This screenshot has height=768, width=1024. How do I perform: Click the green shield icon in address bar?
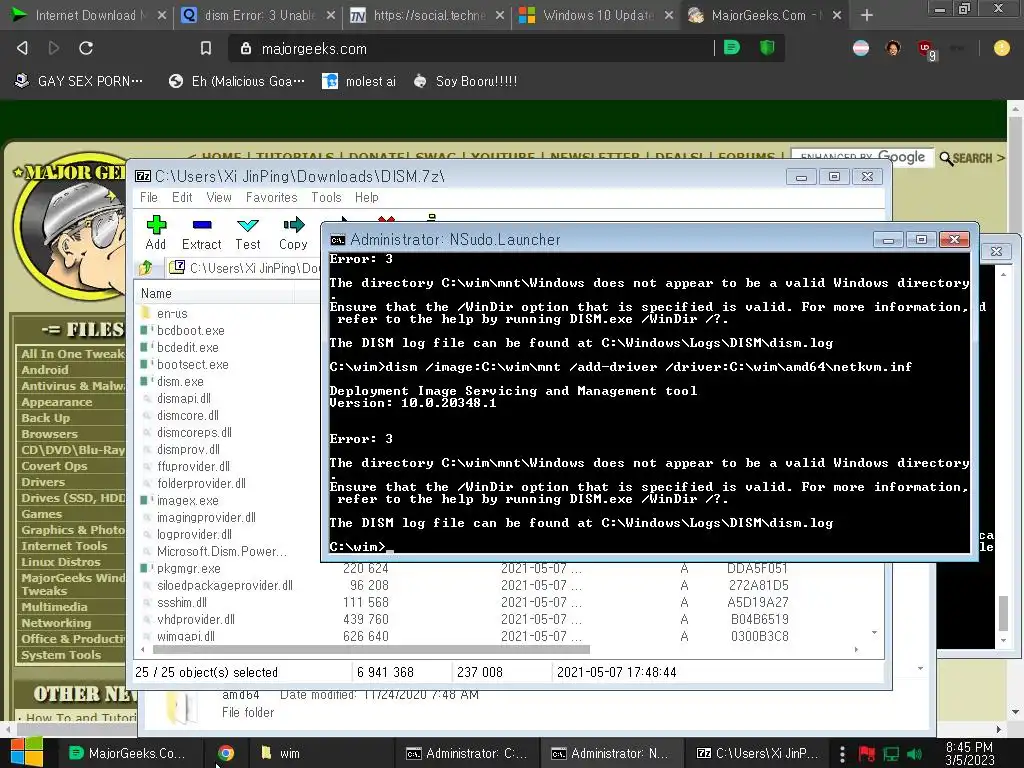[767, 48]
